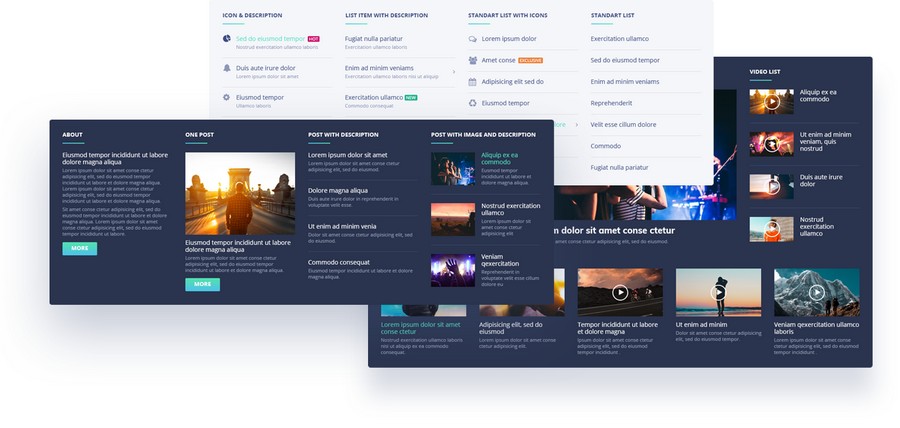The width and height of the screenshot is (900, 428).
Task: Open the Commodo consequat post link
Action: 339,262
